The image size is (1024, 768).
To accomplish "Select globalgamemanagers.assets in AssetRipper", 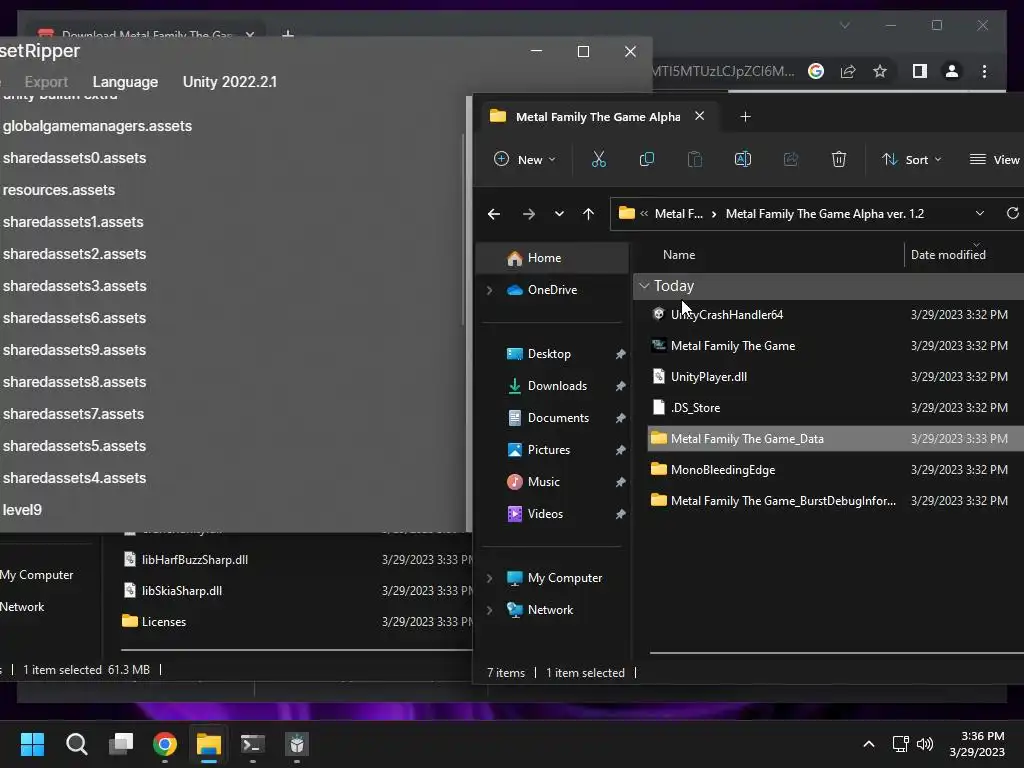I will pos(97,126).
